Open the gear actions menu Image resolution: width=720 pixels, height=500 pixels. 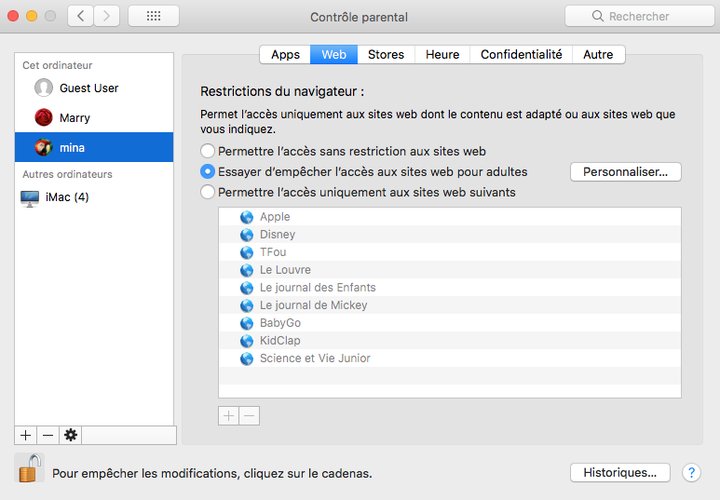pos(70,435)
